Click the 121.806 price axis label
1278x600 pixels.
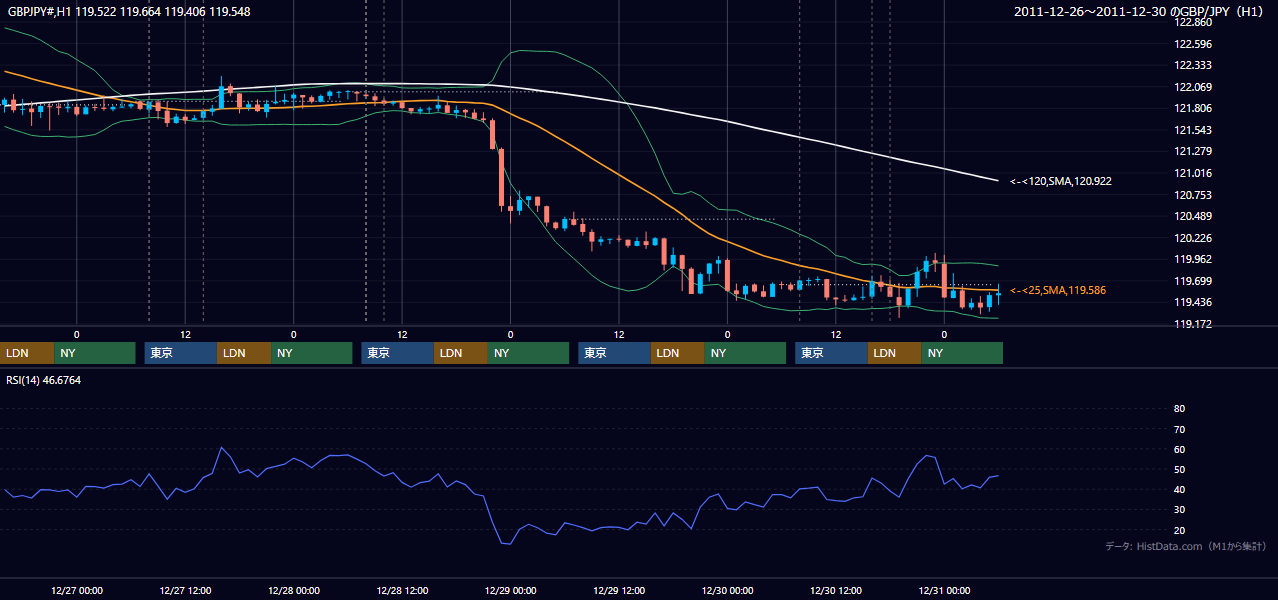[1194, 108]
